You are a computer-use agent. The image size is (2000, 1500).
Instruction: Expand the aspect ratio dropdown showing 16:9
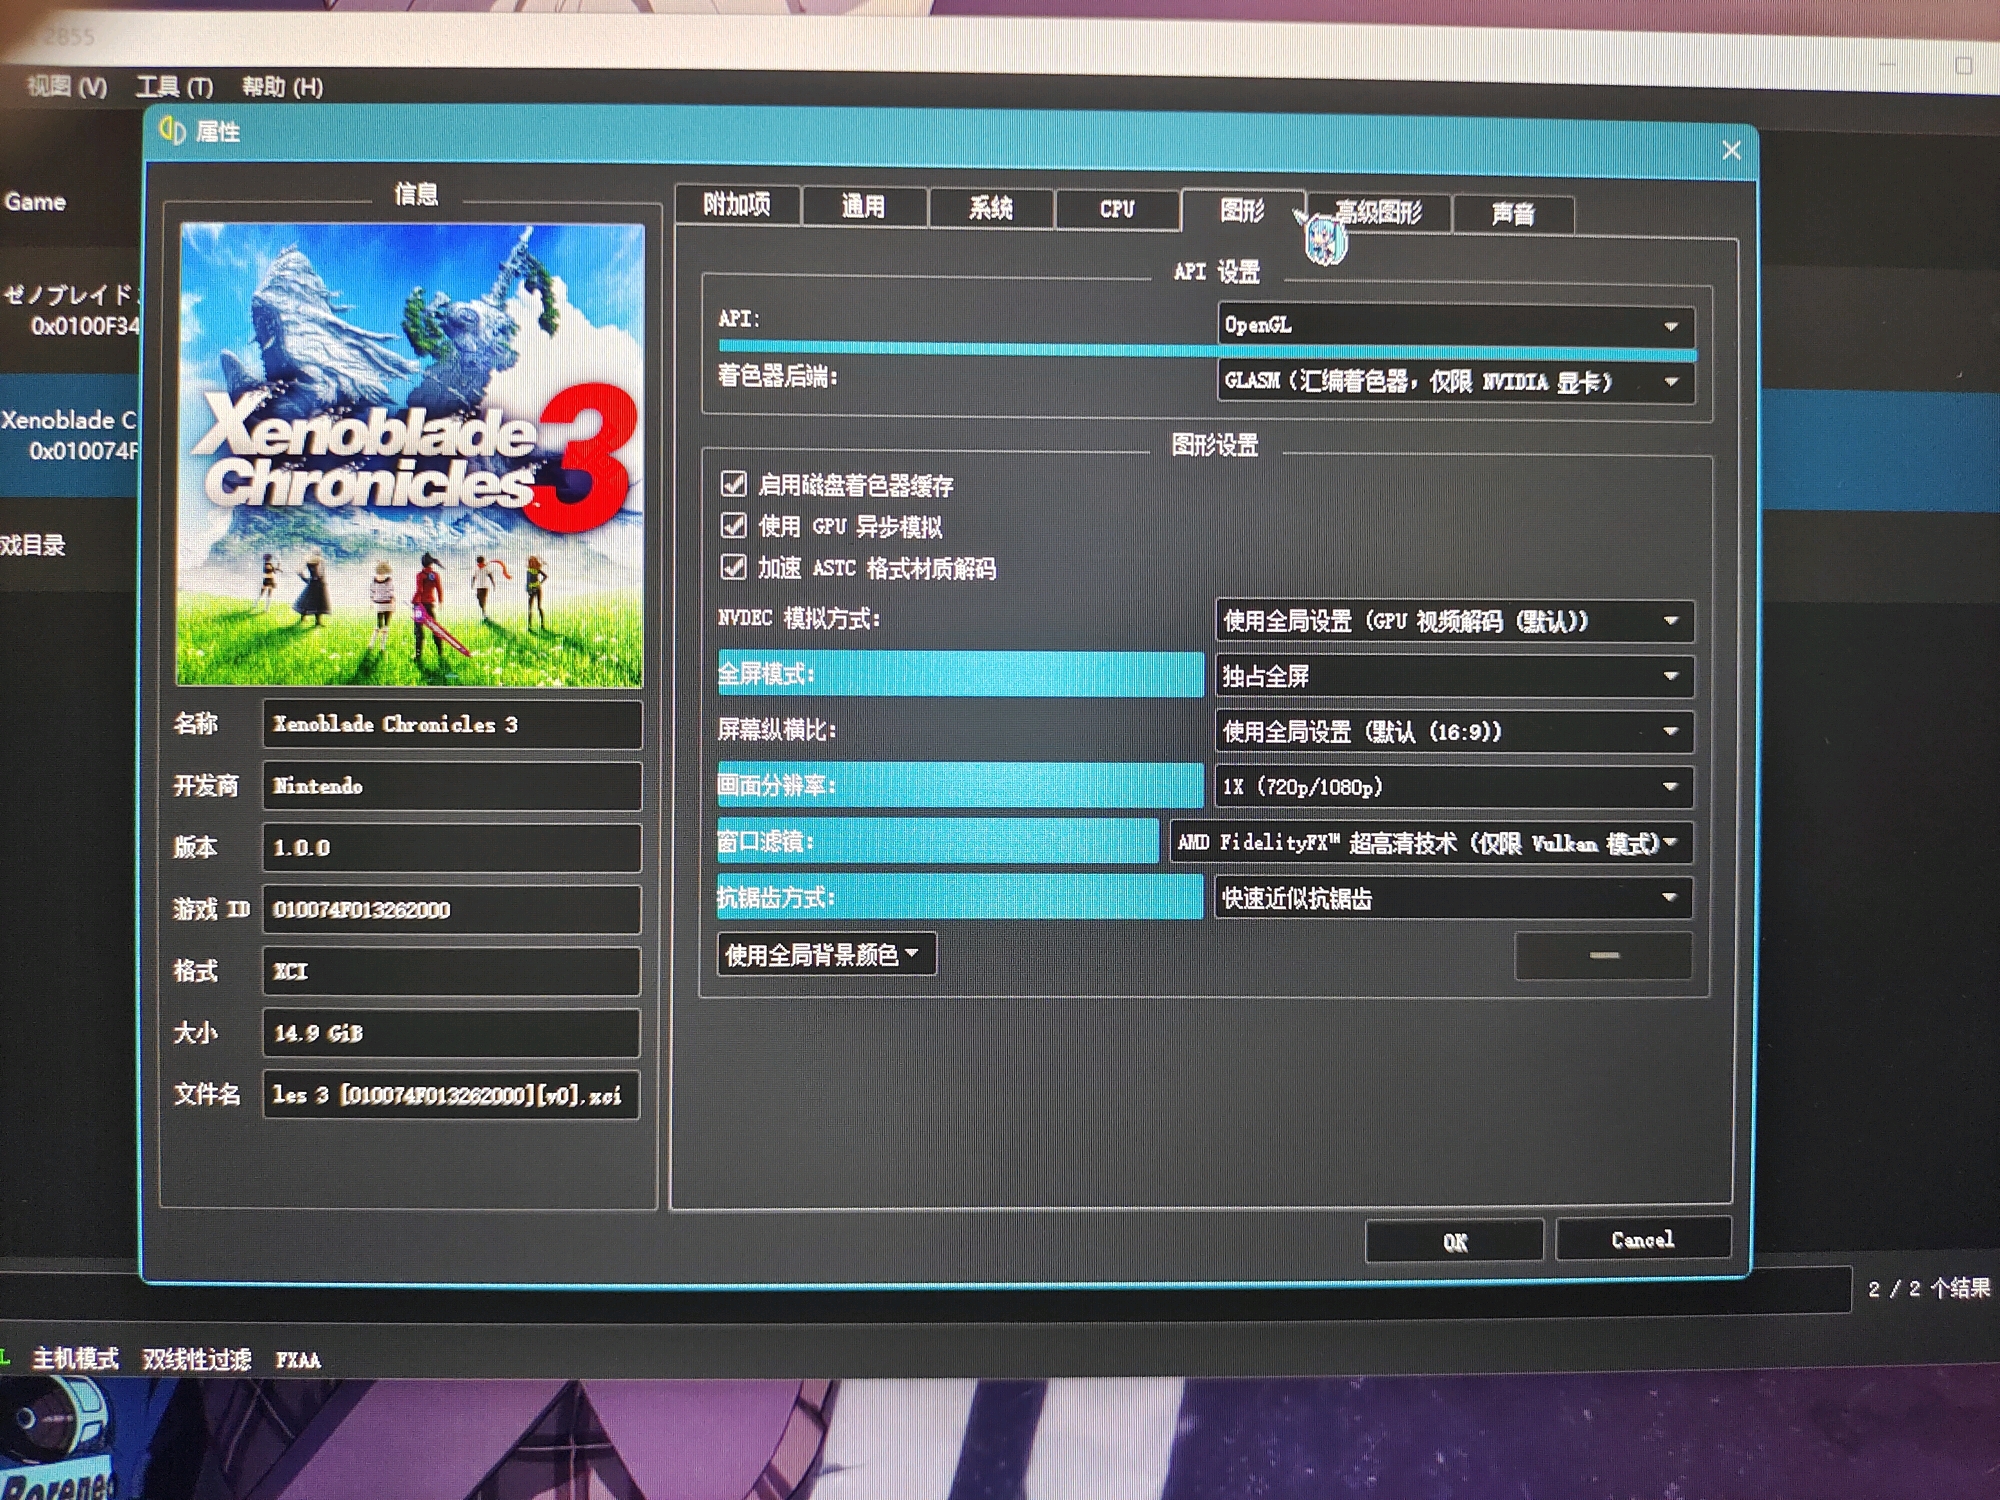point(1454,731)
